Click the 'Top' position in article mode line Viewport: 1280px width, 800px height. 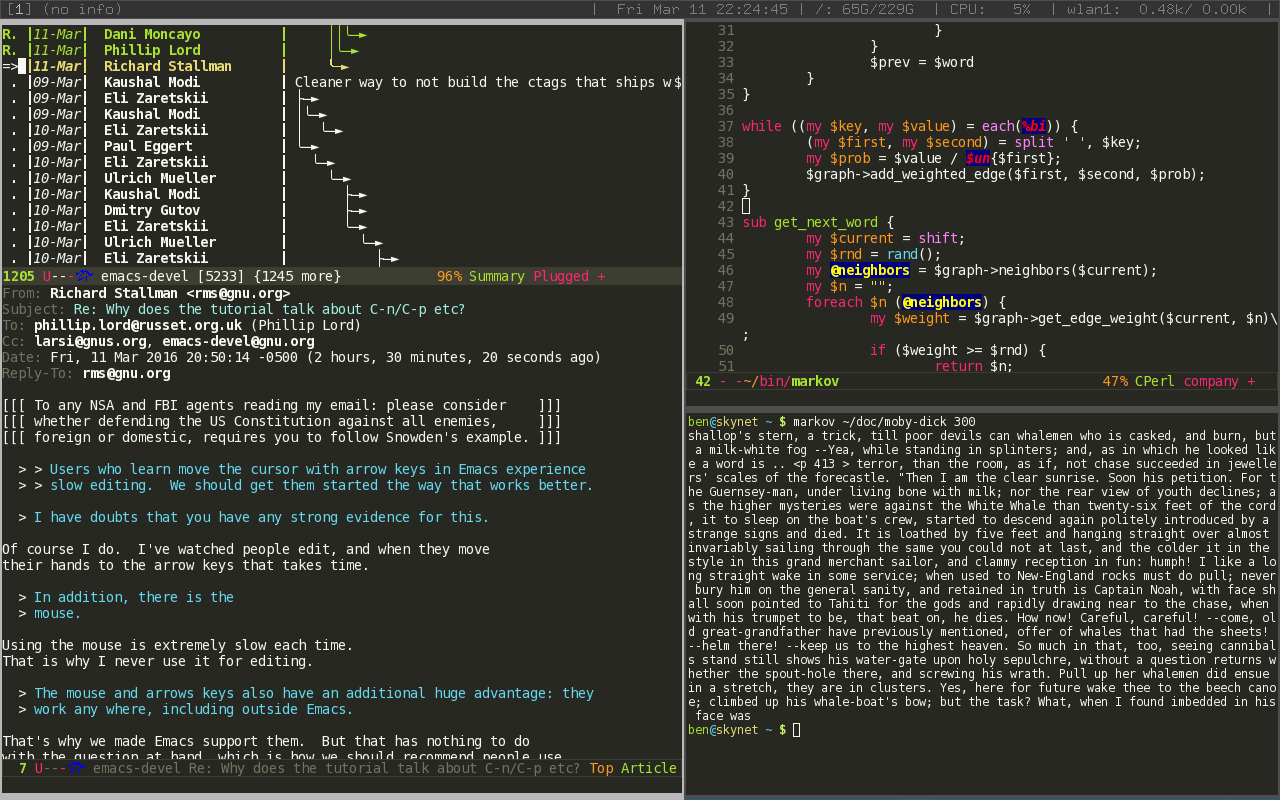(601, 768)
